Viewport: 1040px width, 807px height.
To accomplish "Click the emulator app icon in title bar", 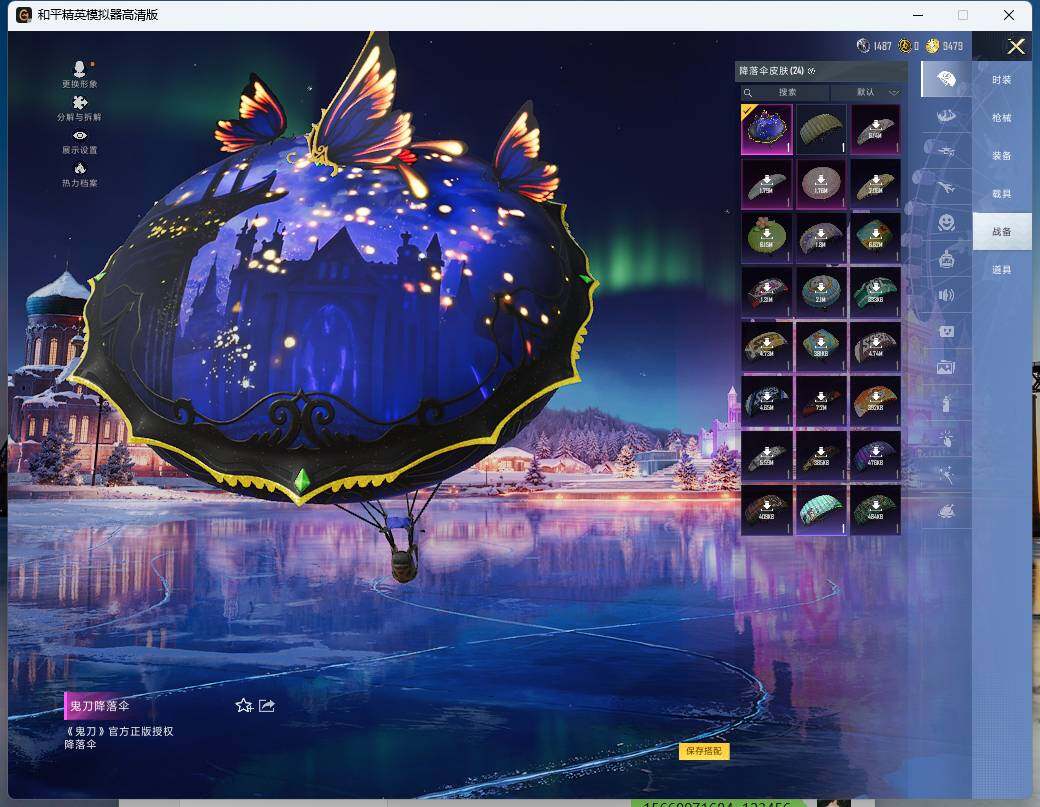I will tap(23, 15).
